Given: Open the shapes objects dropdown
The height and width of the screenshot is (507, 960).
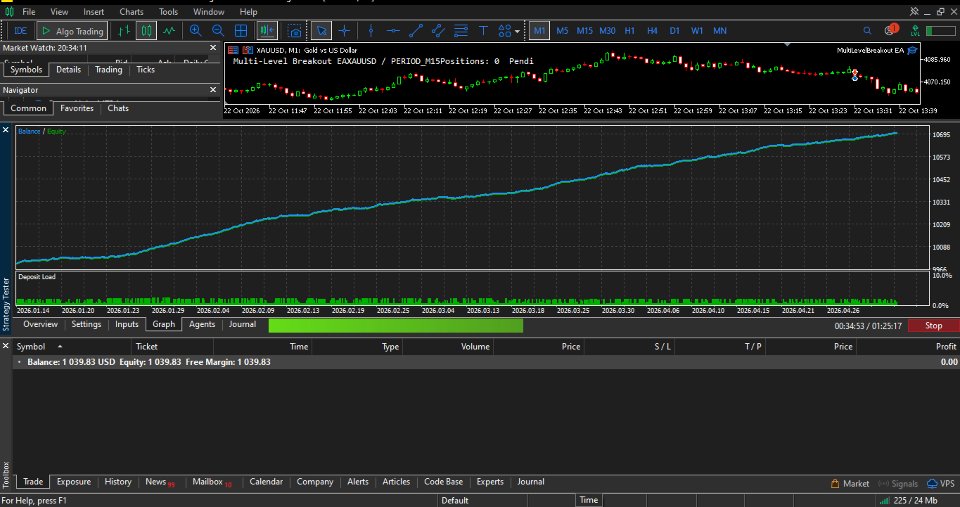Looking at the screenshot, I should point(509,31).
